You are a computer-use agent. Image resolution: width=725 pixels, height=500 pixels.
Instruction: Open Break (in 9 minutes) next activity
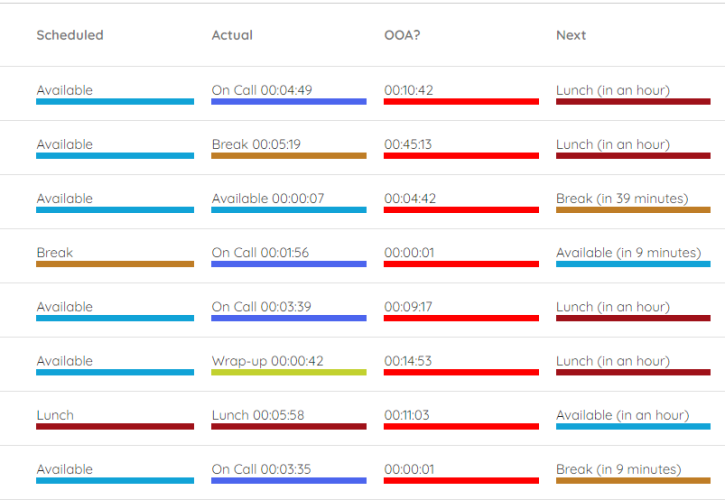618,469
